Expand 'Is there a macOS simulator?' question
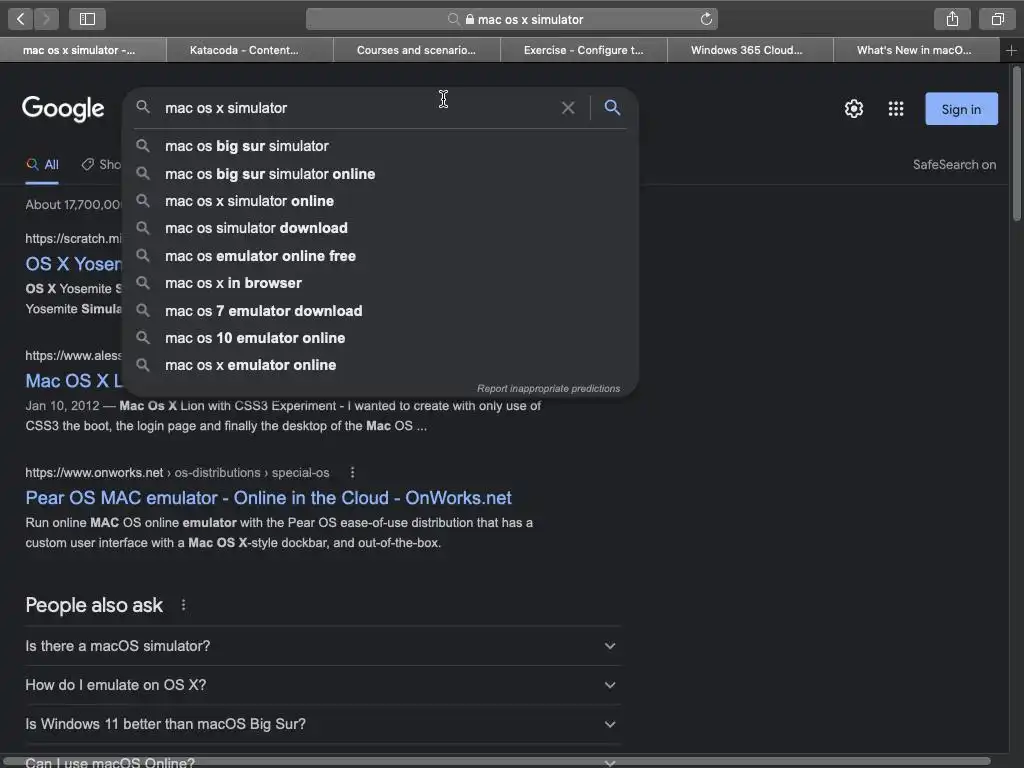Screen dimensions: 1024x768 pos(323,646)
